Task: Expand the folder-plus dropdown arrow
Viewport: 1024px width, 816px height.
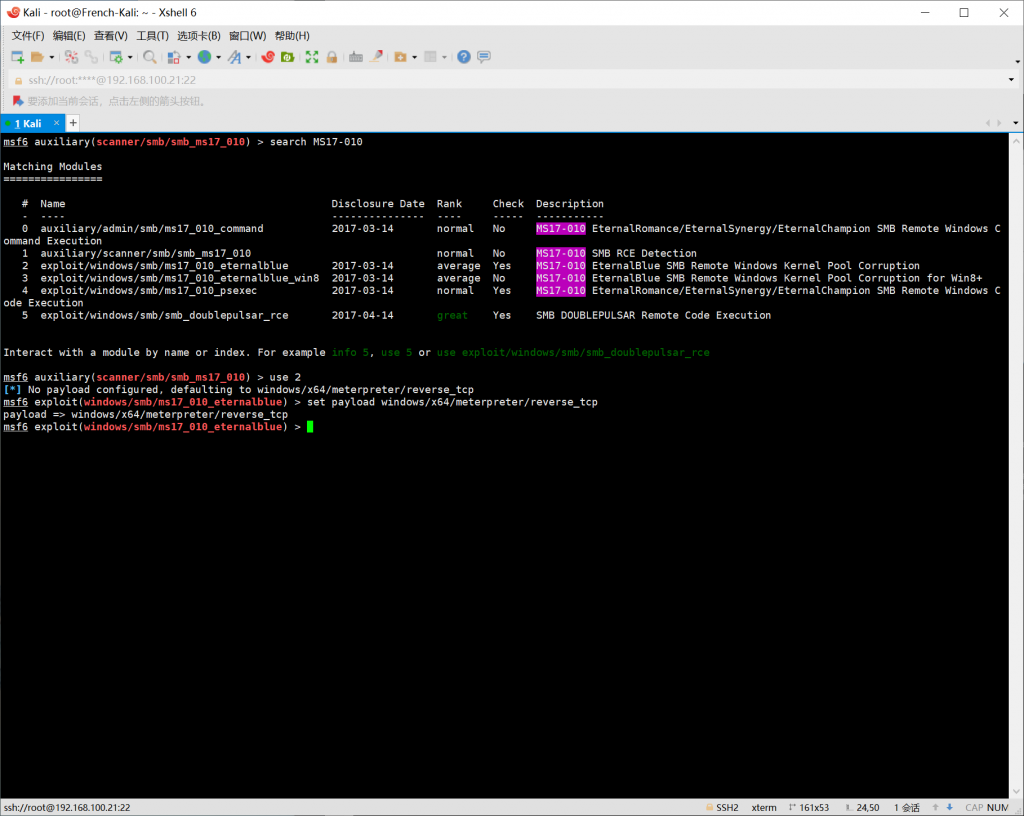Action: 414,57
